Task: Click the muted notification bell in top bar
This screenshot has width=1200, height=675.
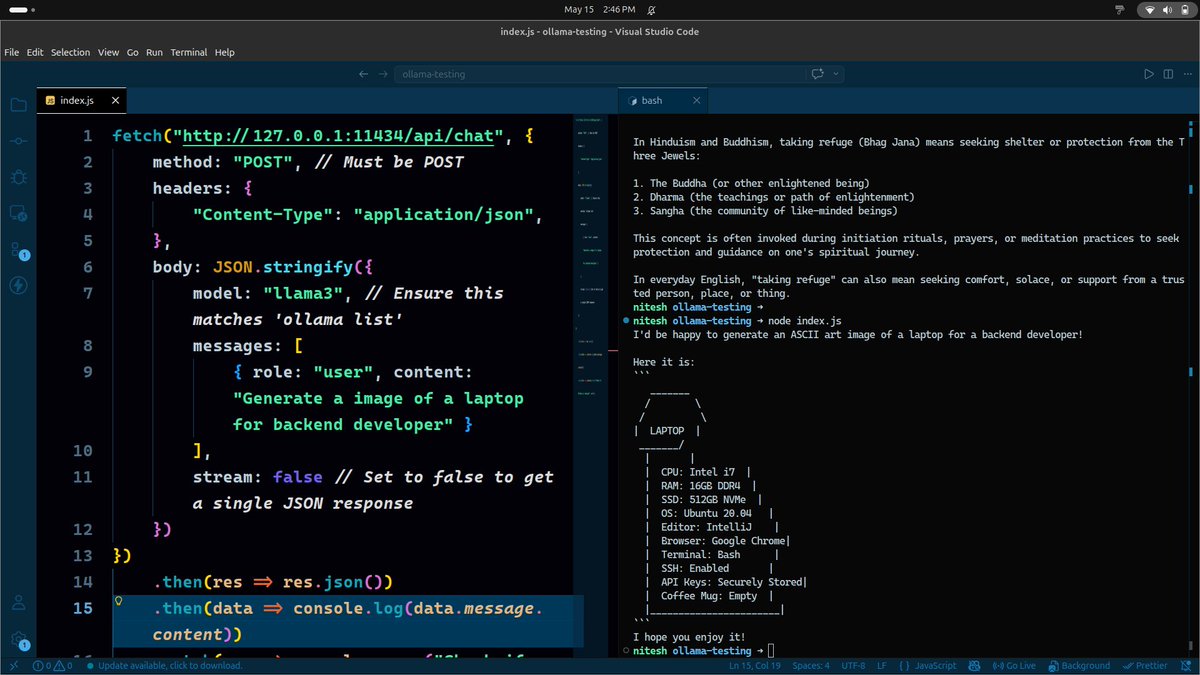Action: 652,10
